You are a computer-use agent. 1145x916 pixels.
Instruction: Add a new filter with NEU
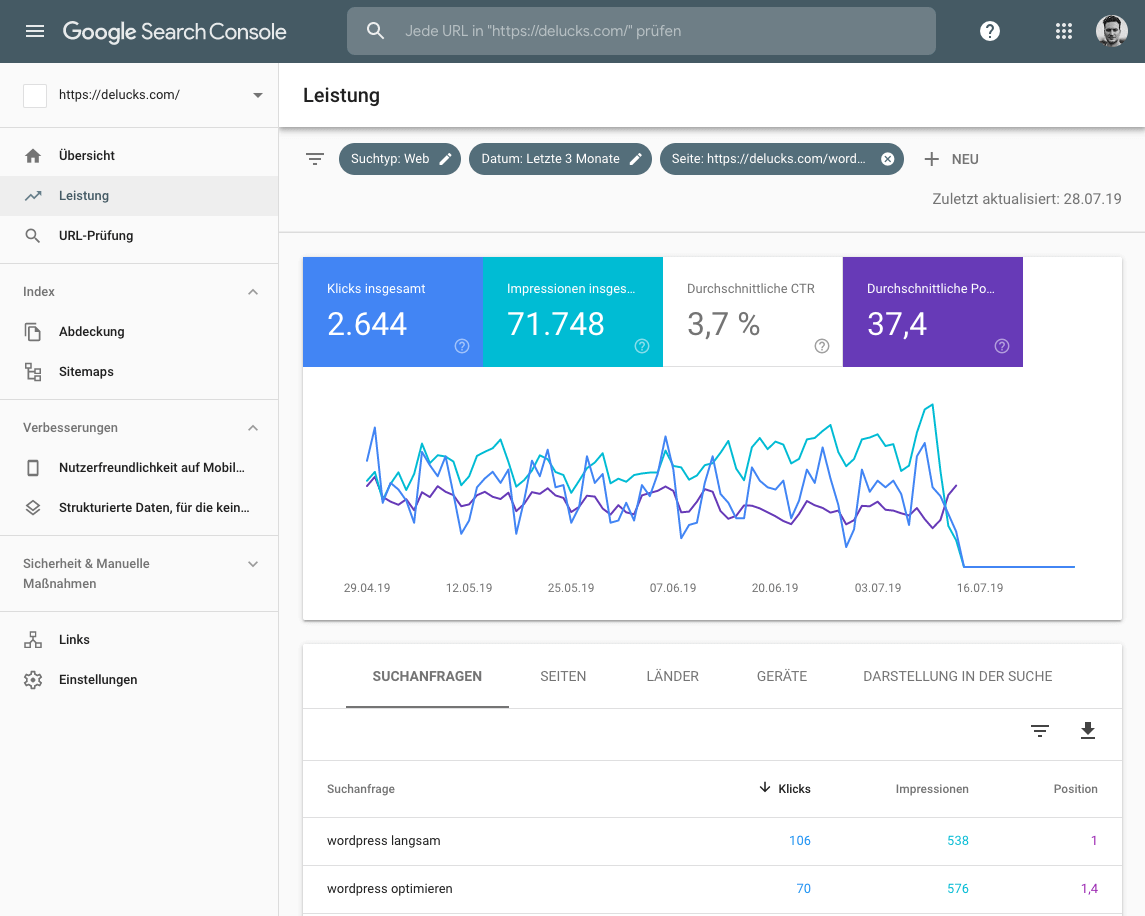pos(951,159)
